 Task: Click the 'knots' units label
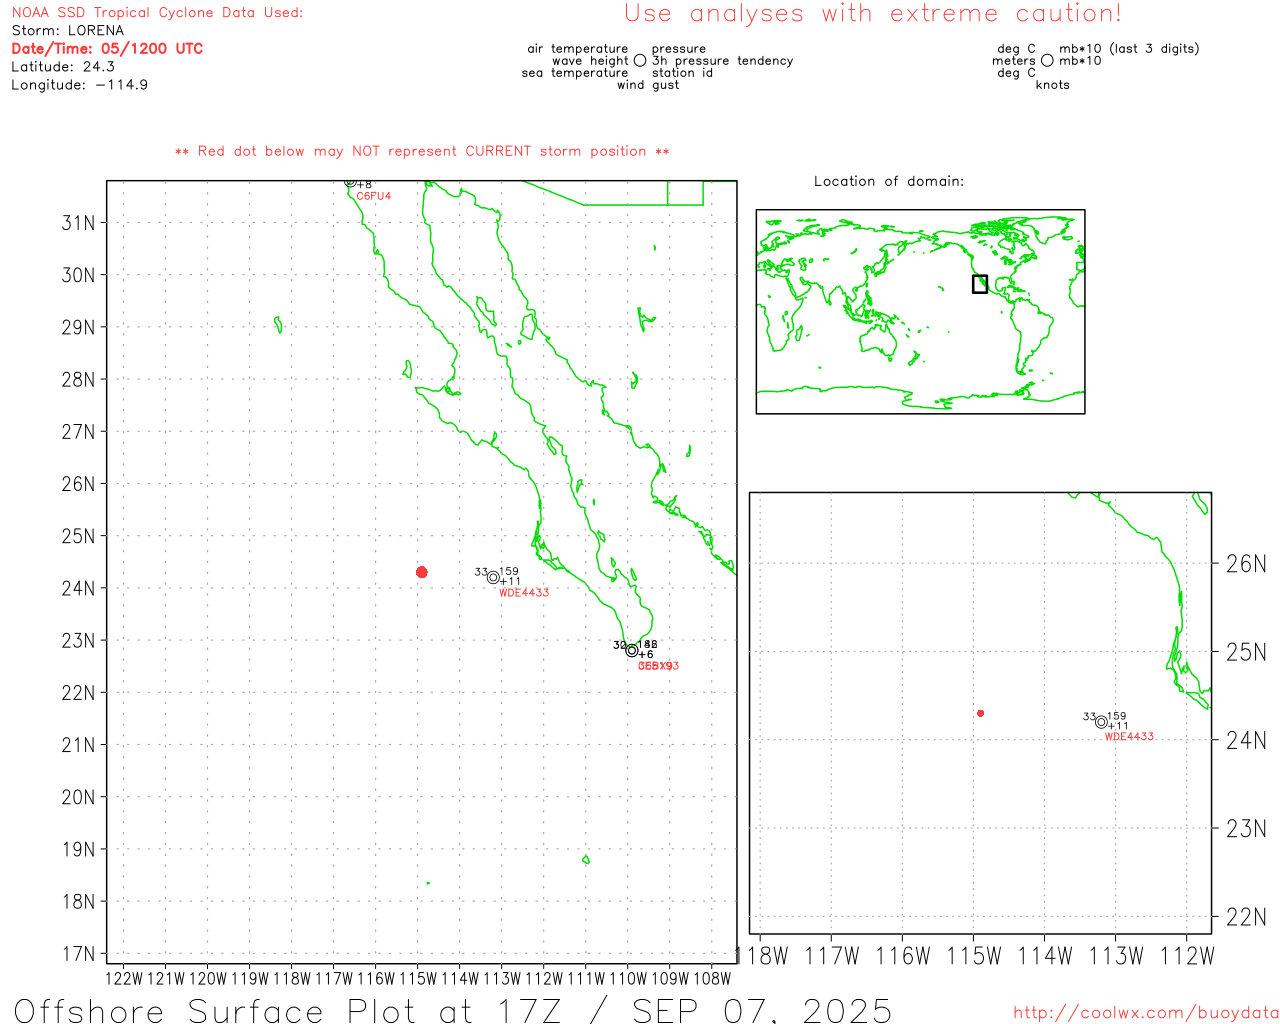tap(1052, 85)
